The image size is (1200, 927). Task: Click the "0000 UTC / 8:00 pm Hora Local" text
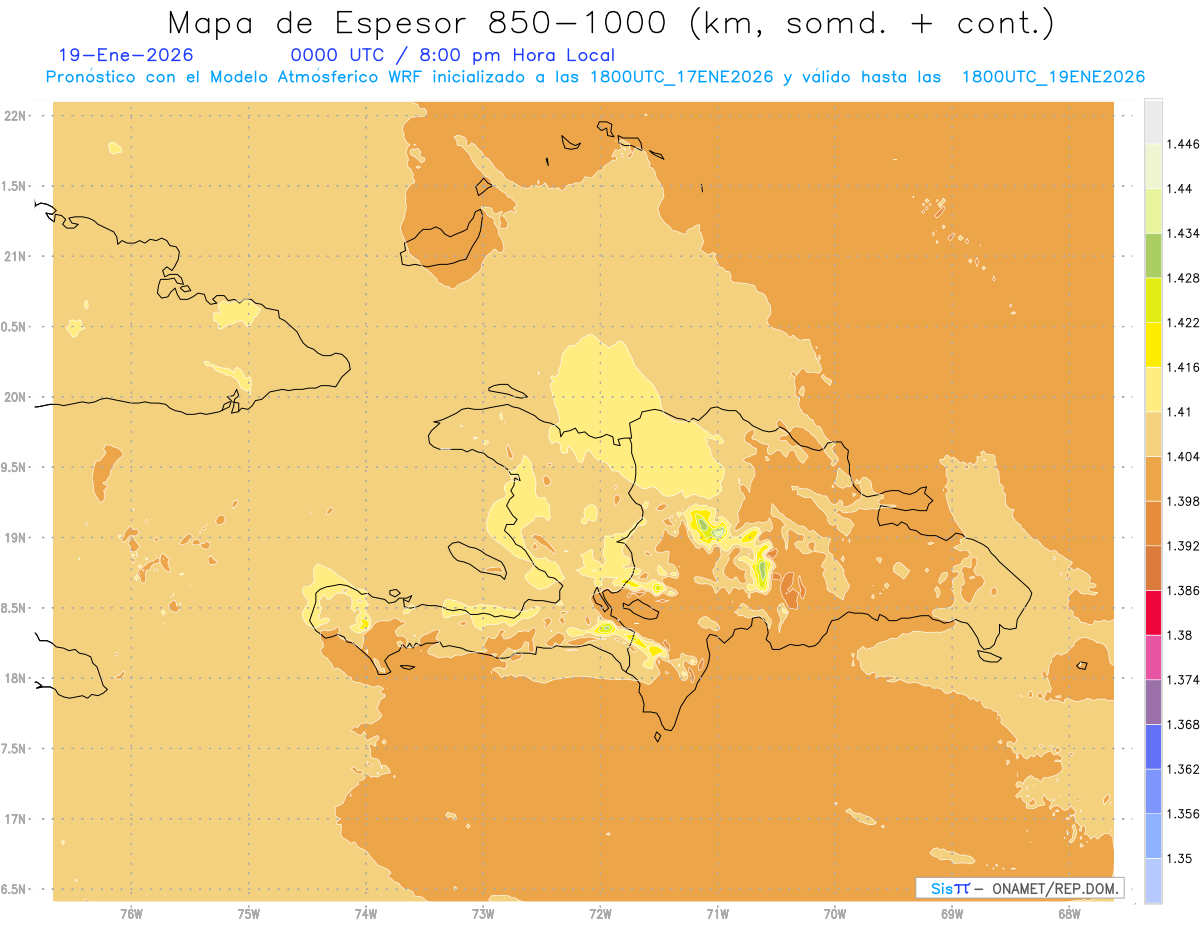pos(452,56)
